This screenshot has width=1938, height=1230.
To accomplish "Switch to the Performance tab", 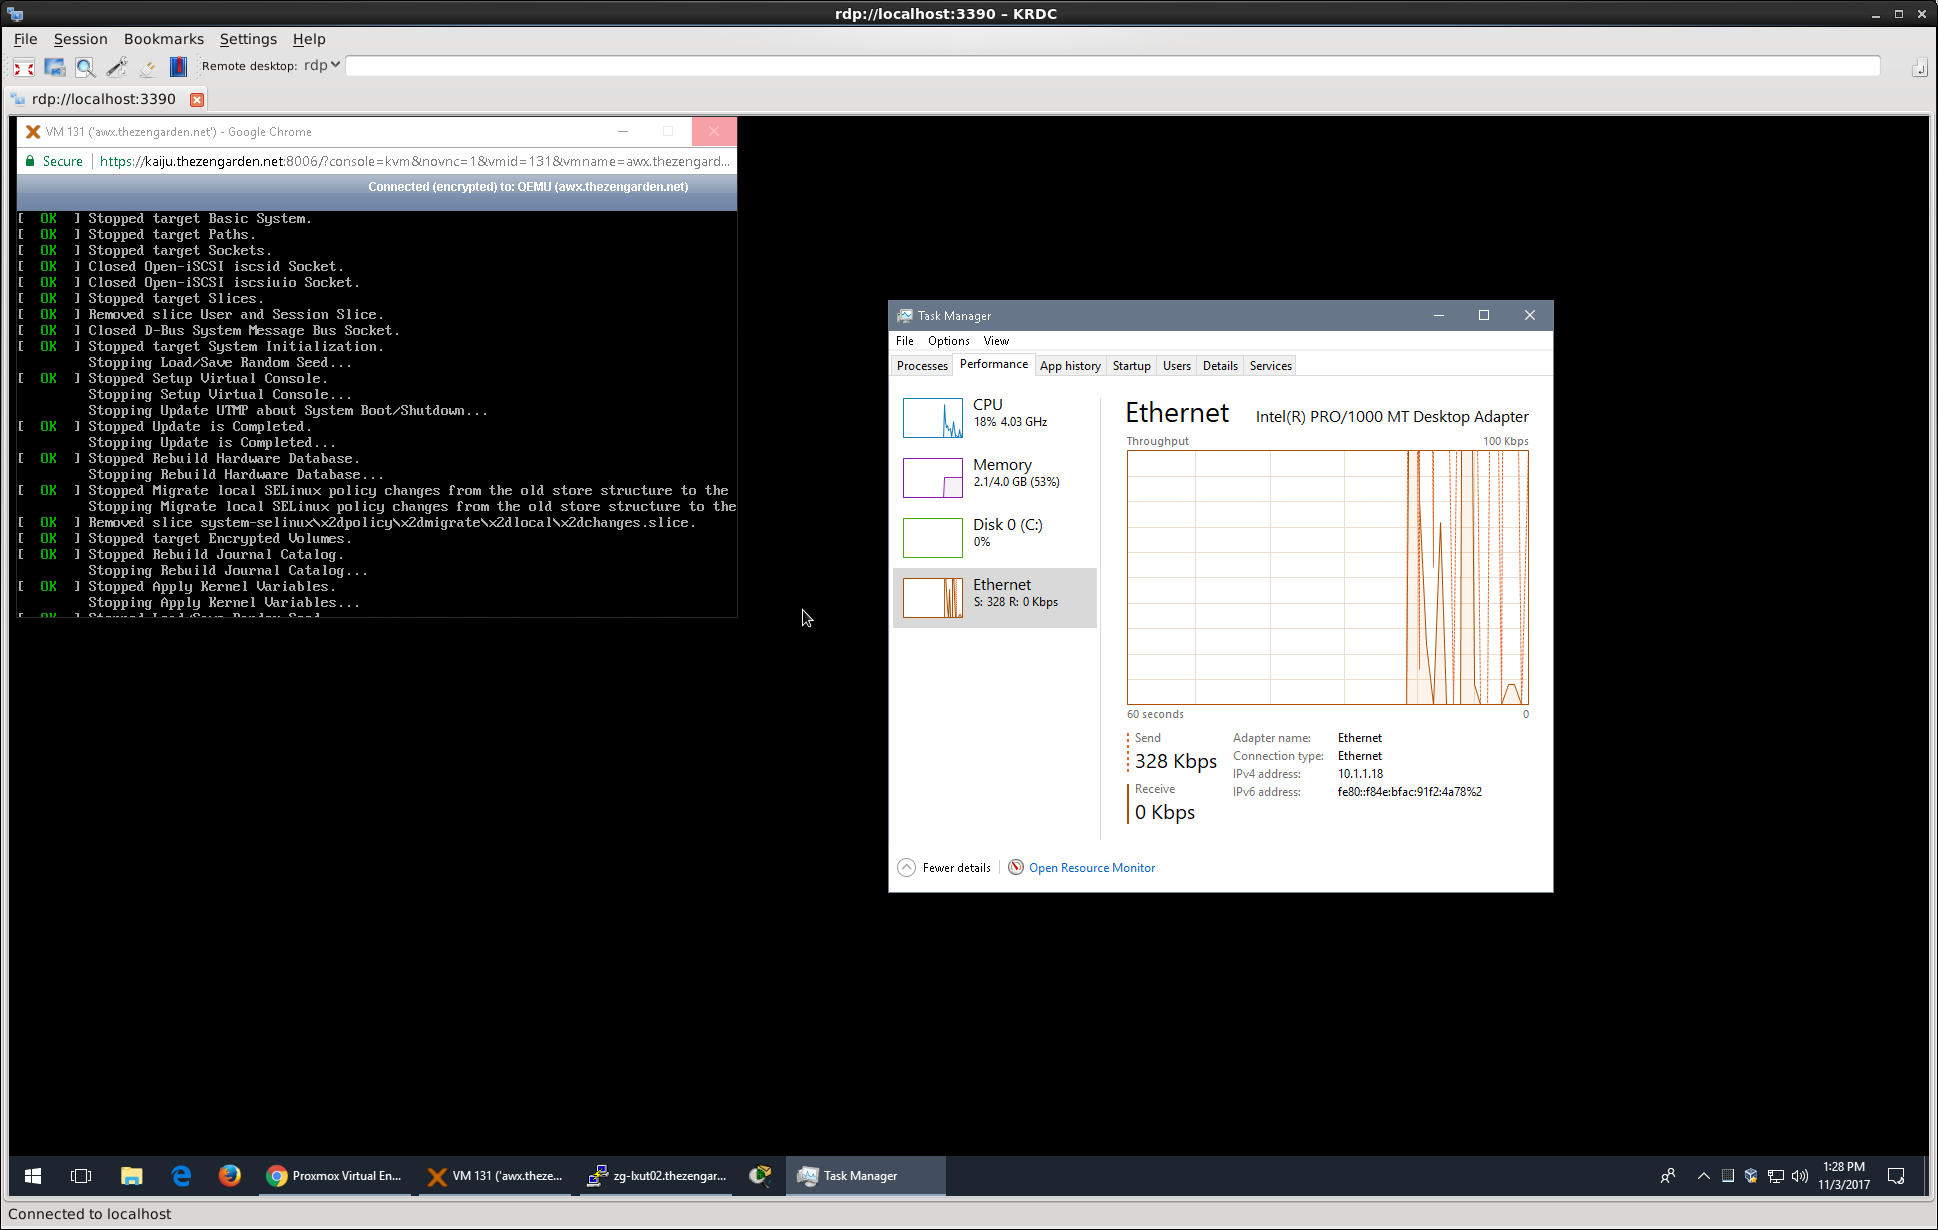I will point(994,364).
